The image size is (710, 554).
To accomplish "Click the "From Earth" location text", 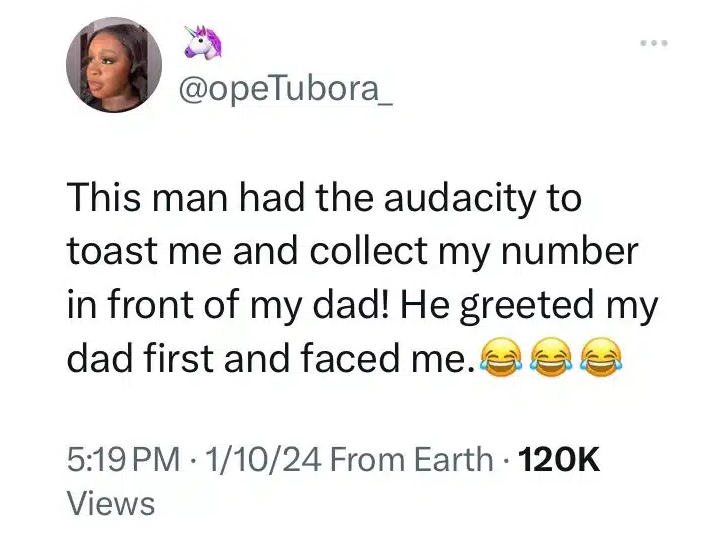I will coord(410,460).
